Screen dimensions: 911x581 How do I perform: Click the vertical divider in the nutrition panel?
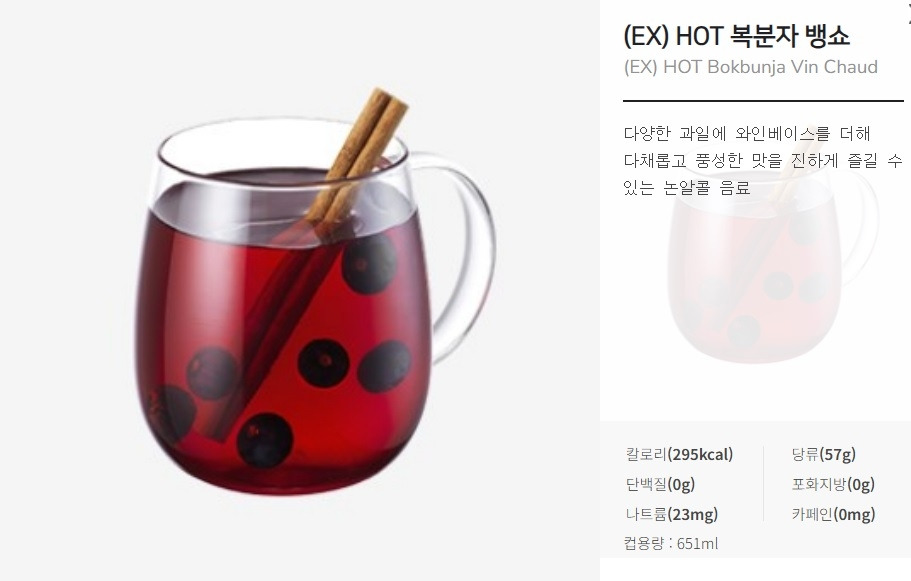[763, 483]
